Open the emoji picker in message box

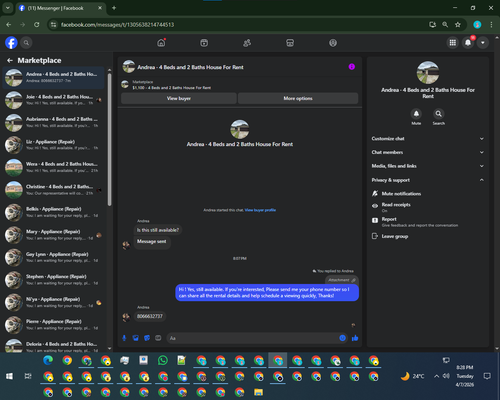point(342,338)
